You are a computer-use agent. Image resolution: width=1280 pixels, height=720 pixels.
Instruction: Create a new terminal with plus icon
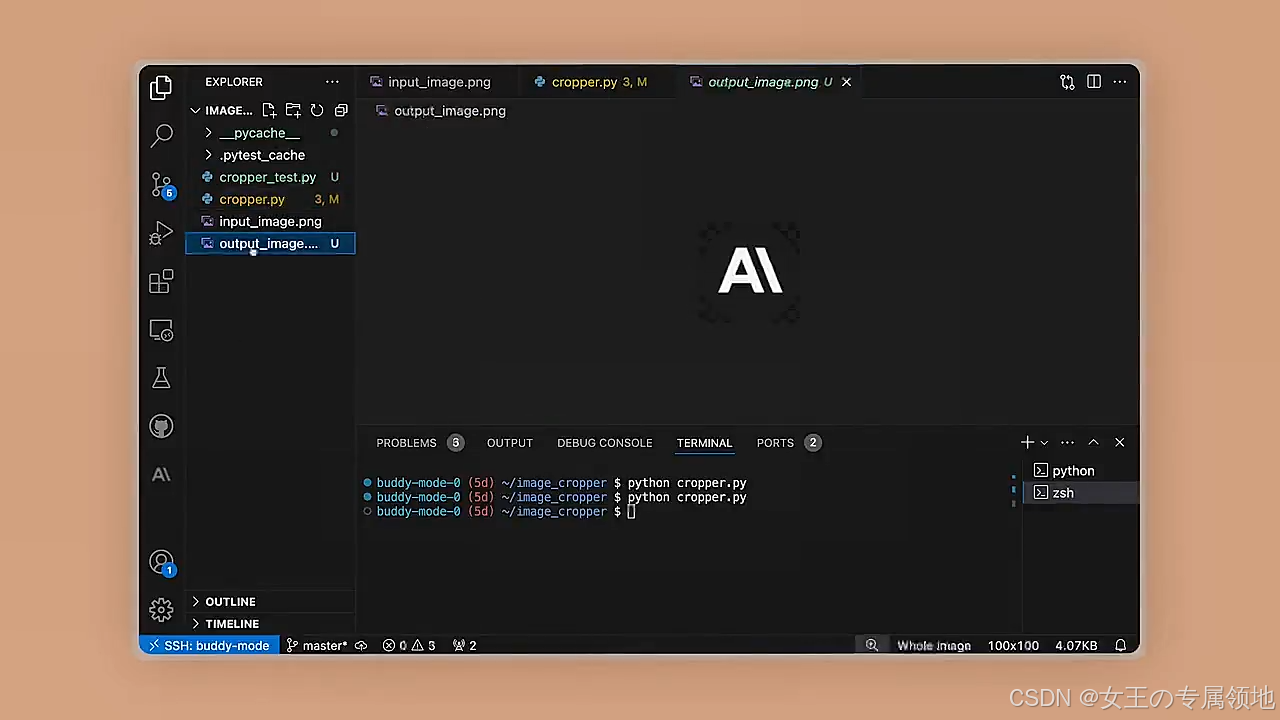tap(1027, 442)
